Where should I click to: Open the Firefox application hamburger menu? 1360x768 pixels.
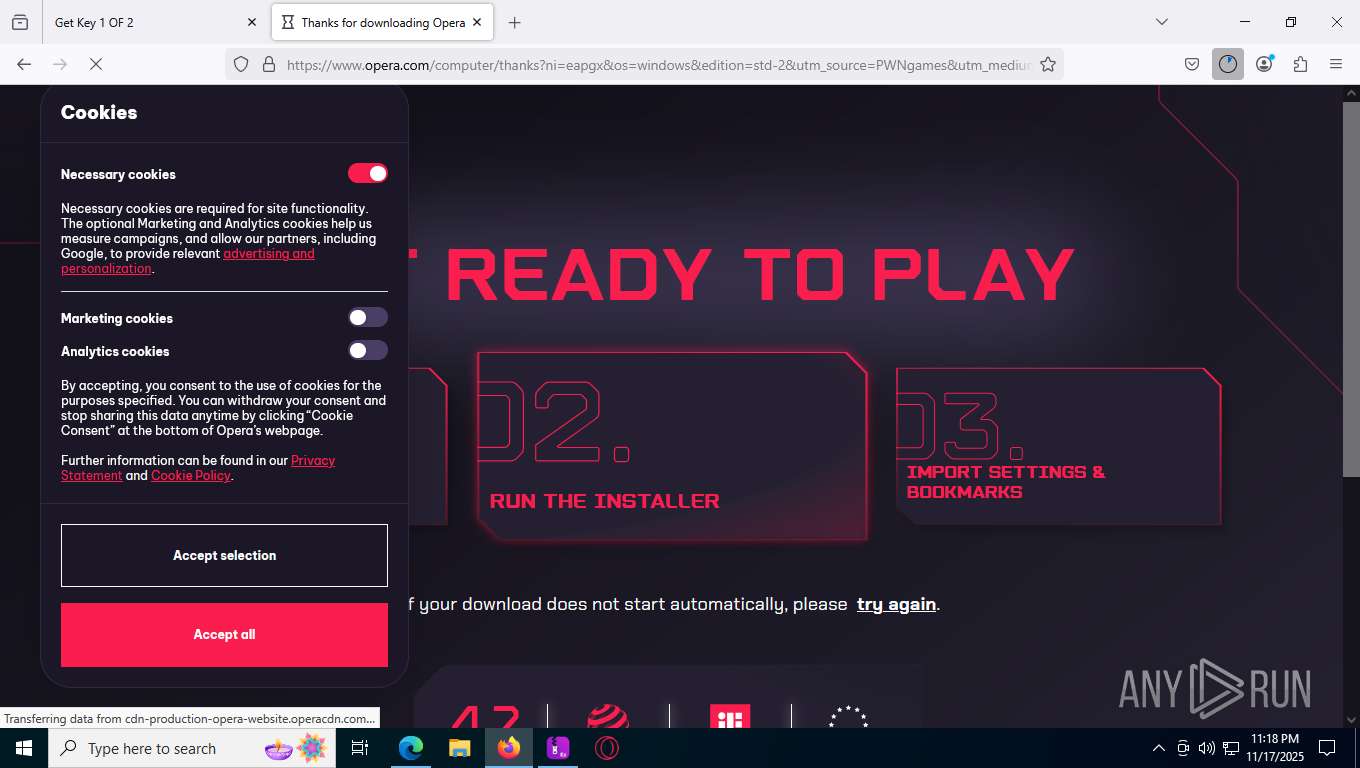coord(1336,64)
